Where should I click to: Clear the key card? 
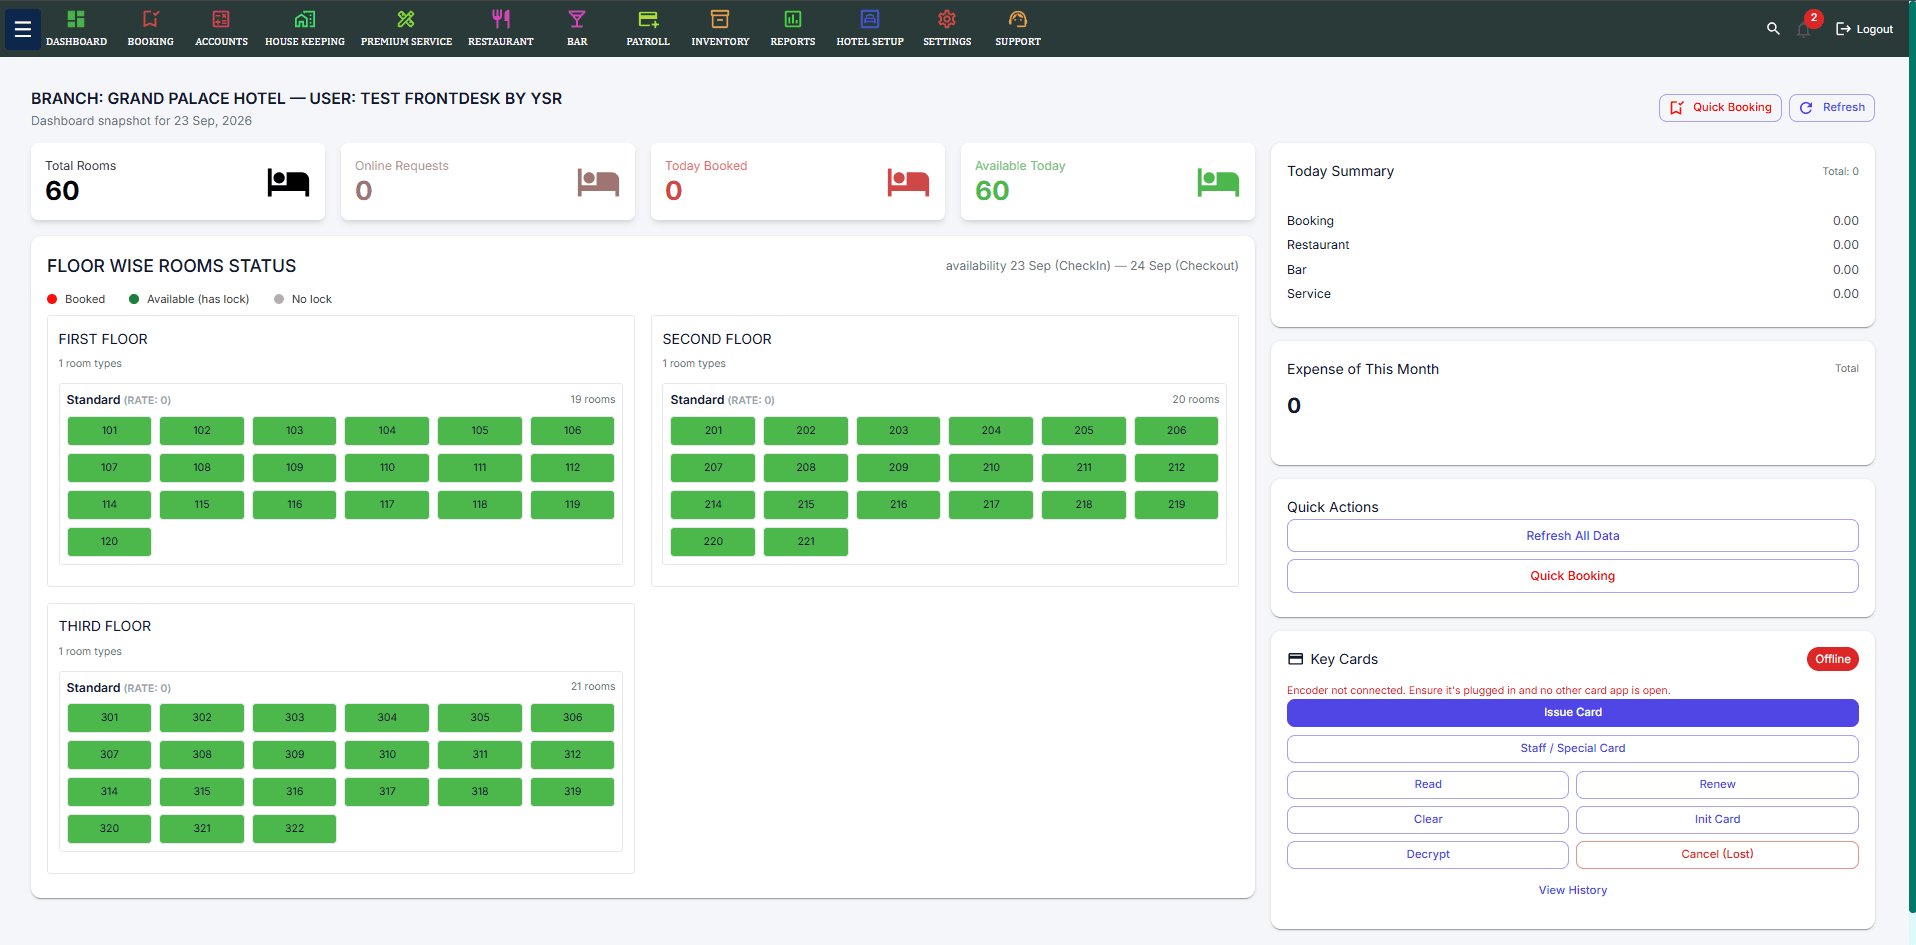tap(1427, 819)
